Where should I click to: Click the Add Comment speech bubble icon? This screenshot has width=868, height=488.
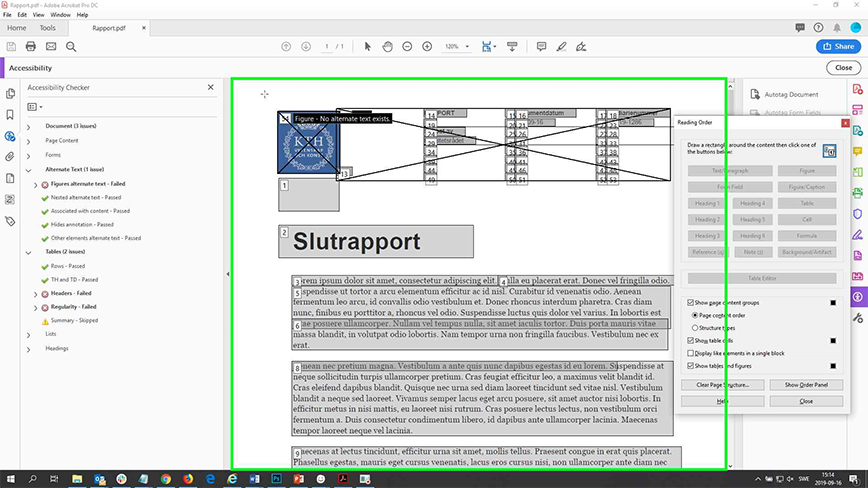541,47
